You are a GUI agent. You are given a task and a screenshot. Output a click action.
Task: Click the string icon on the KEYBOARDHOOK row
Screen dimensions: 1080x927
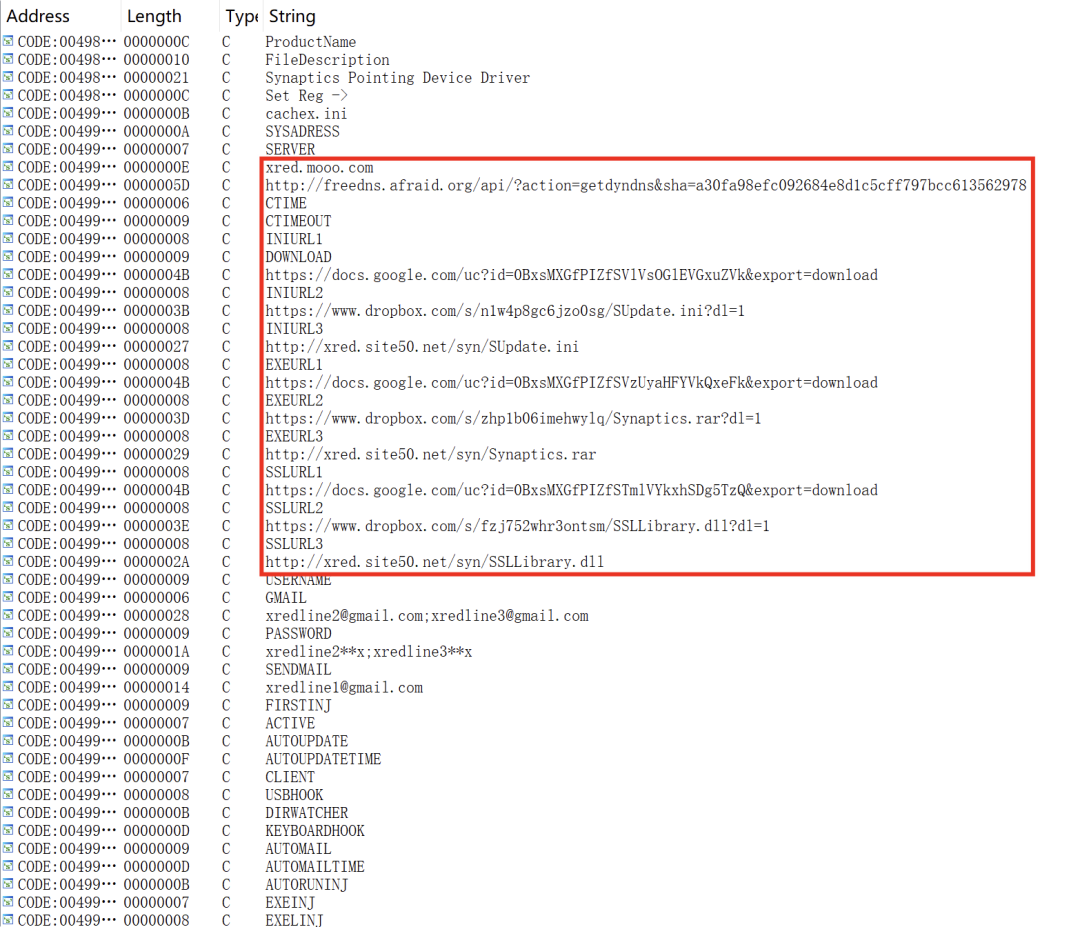click(x=8, y=830)
